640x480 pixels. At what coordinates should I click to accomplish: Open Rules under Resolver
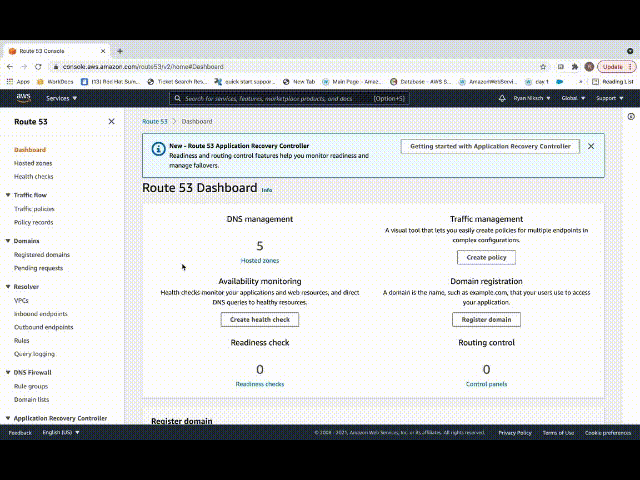22,341
